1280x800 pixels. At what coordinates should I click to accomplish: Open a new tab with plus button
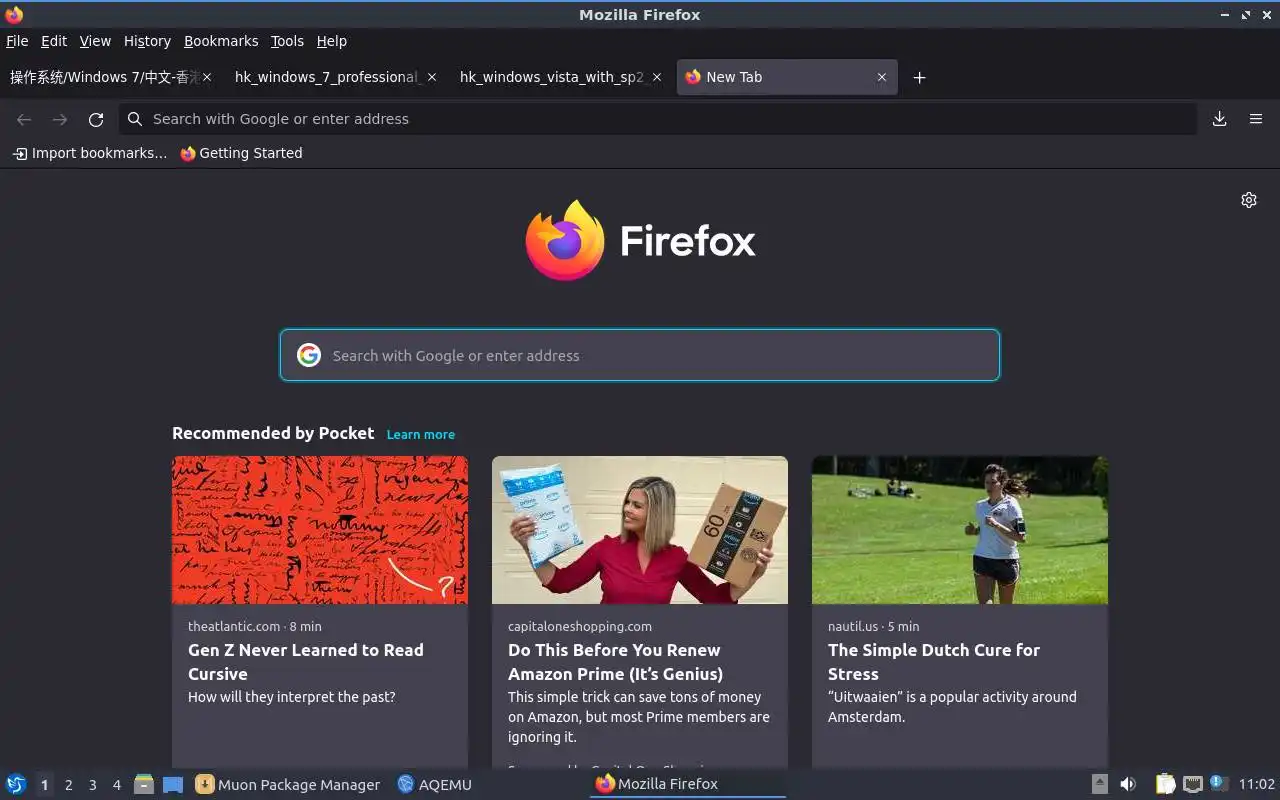tap(919, 77)
